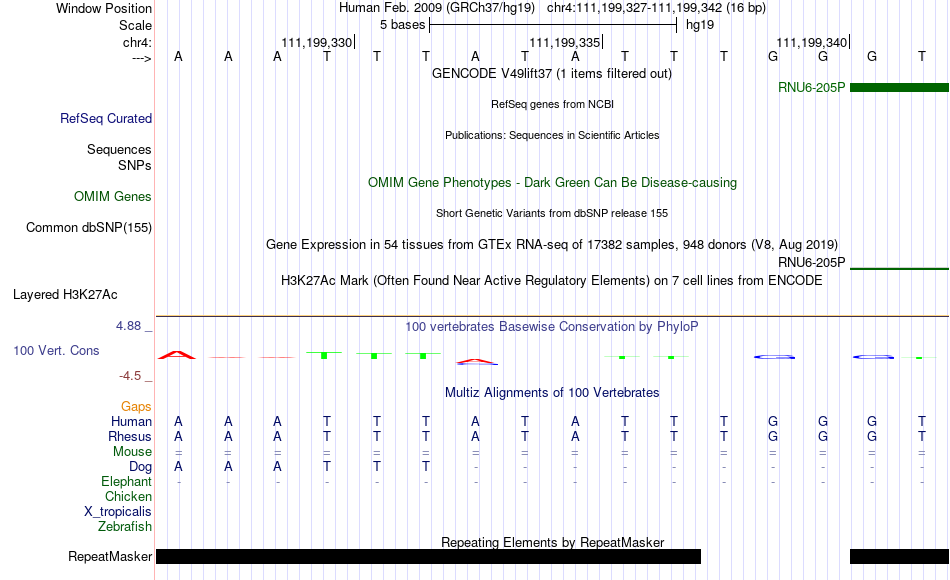
Task: Click the GENCODE V49lift37 track title
Action: (x=551, y=74)
